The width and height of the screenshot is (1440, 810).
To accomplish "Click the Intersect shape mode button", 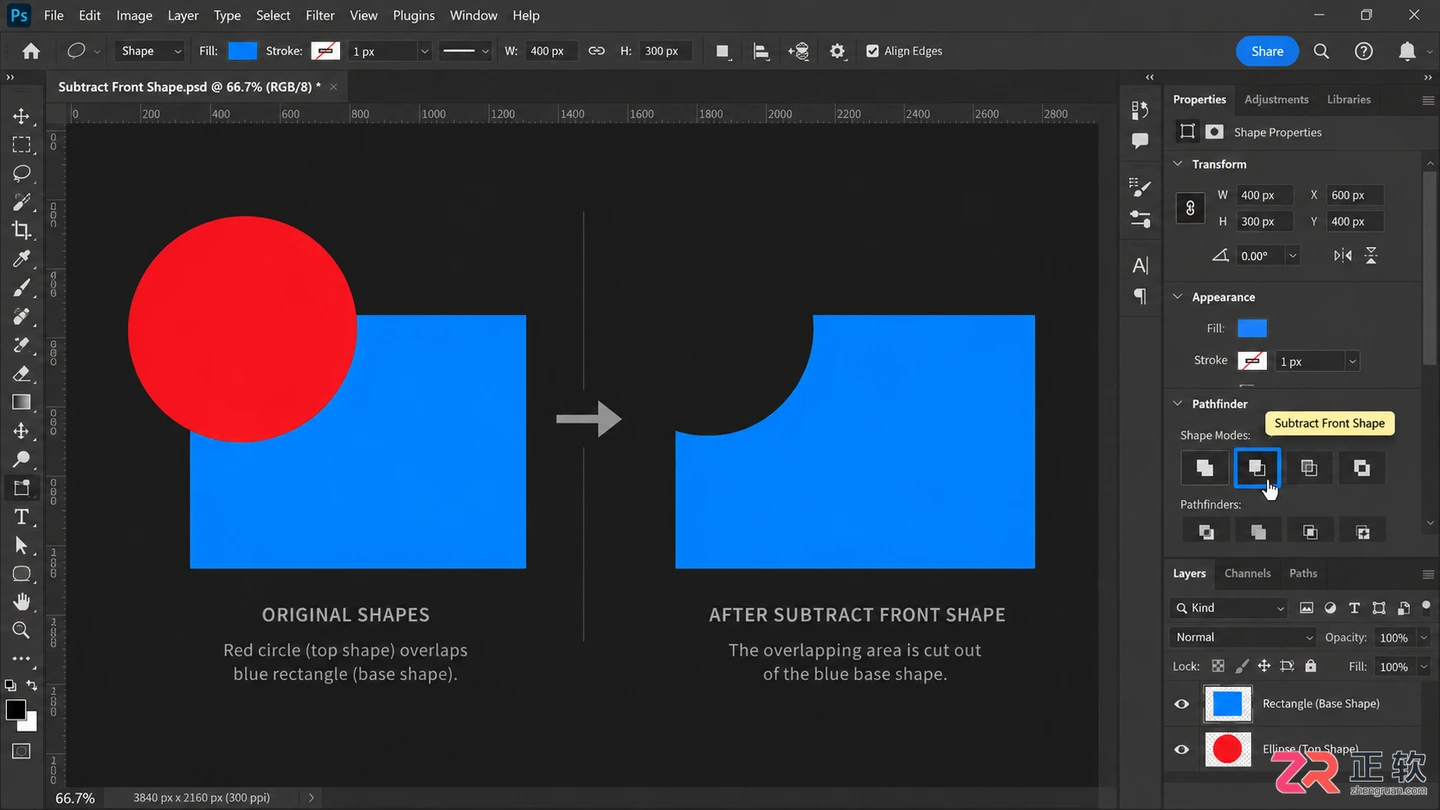I will [1309, 467].
